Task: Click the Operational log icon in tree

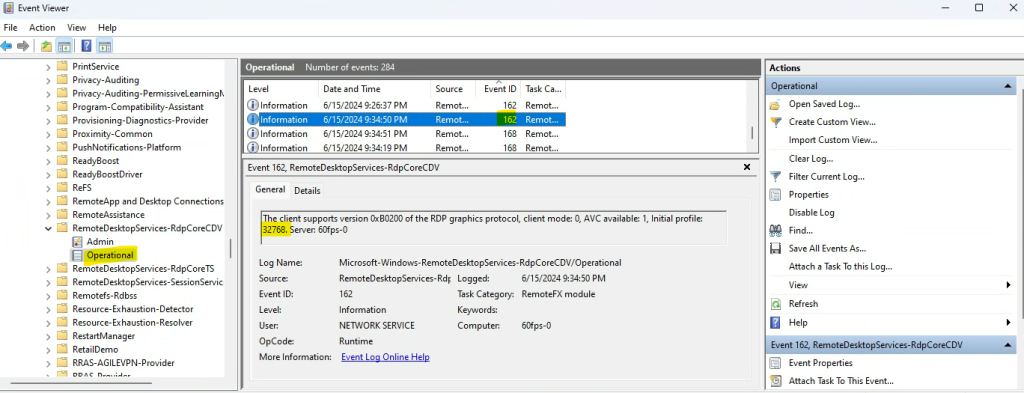Action: click(x=77, y=255)
